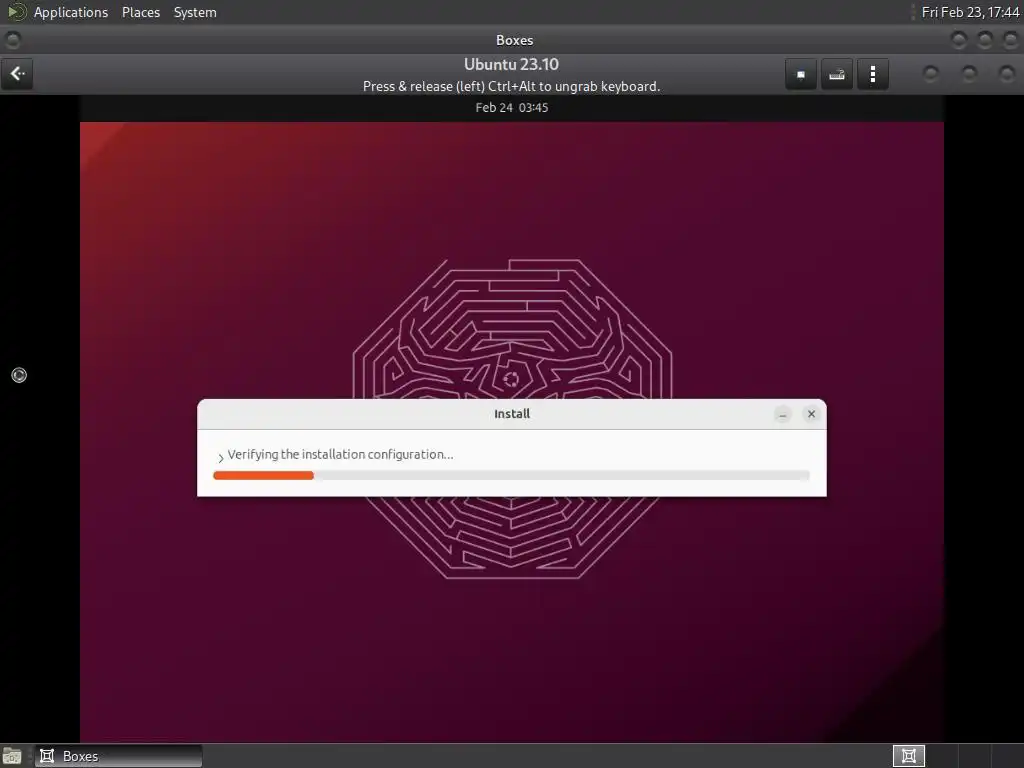Viewport: 1024px width, 768px height.
Task: Click the Install dialog title
Action: [512, 414]
